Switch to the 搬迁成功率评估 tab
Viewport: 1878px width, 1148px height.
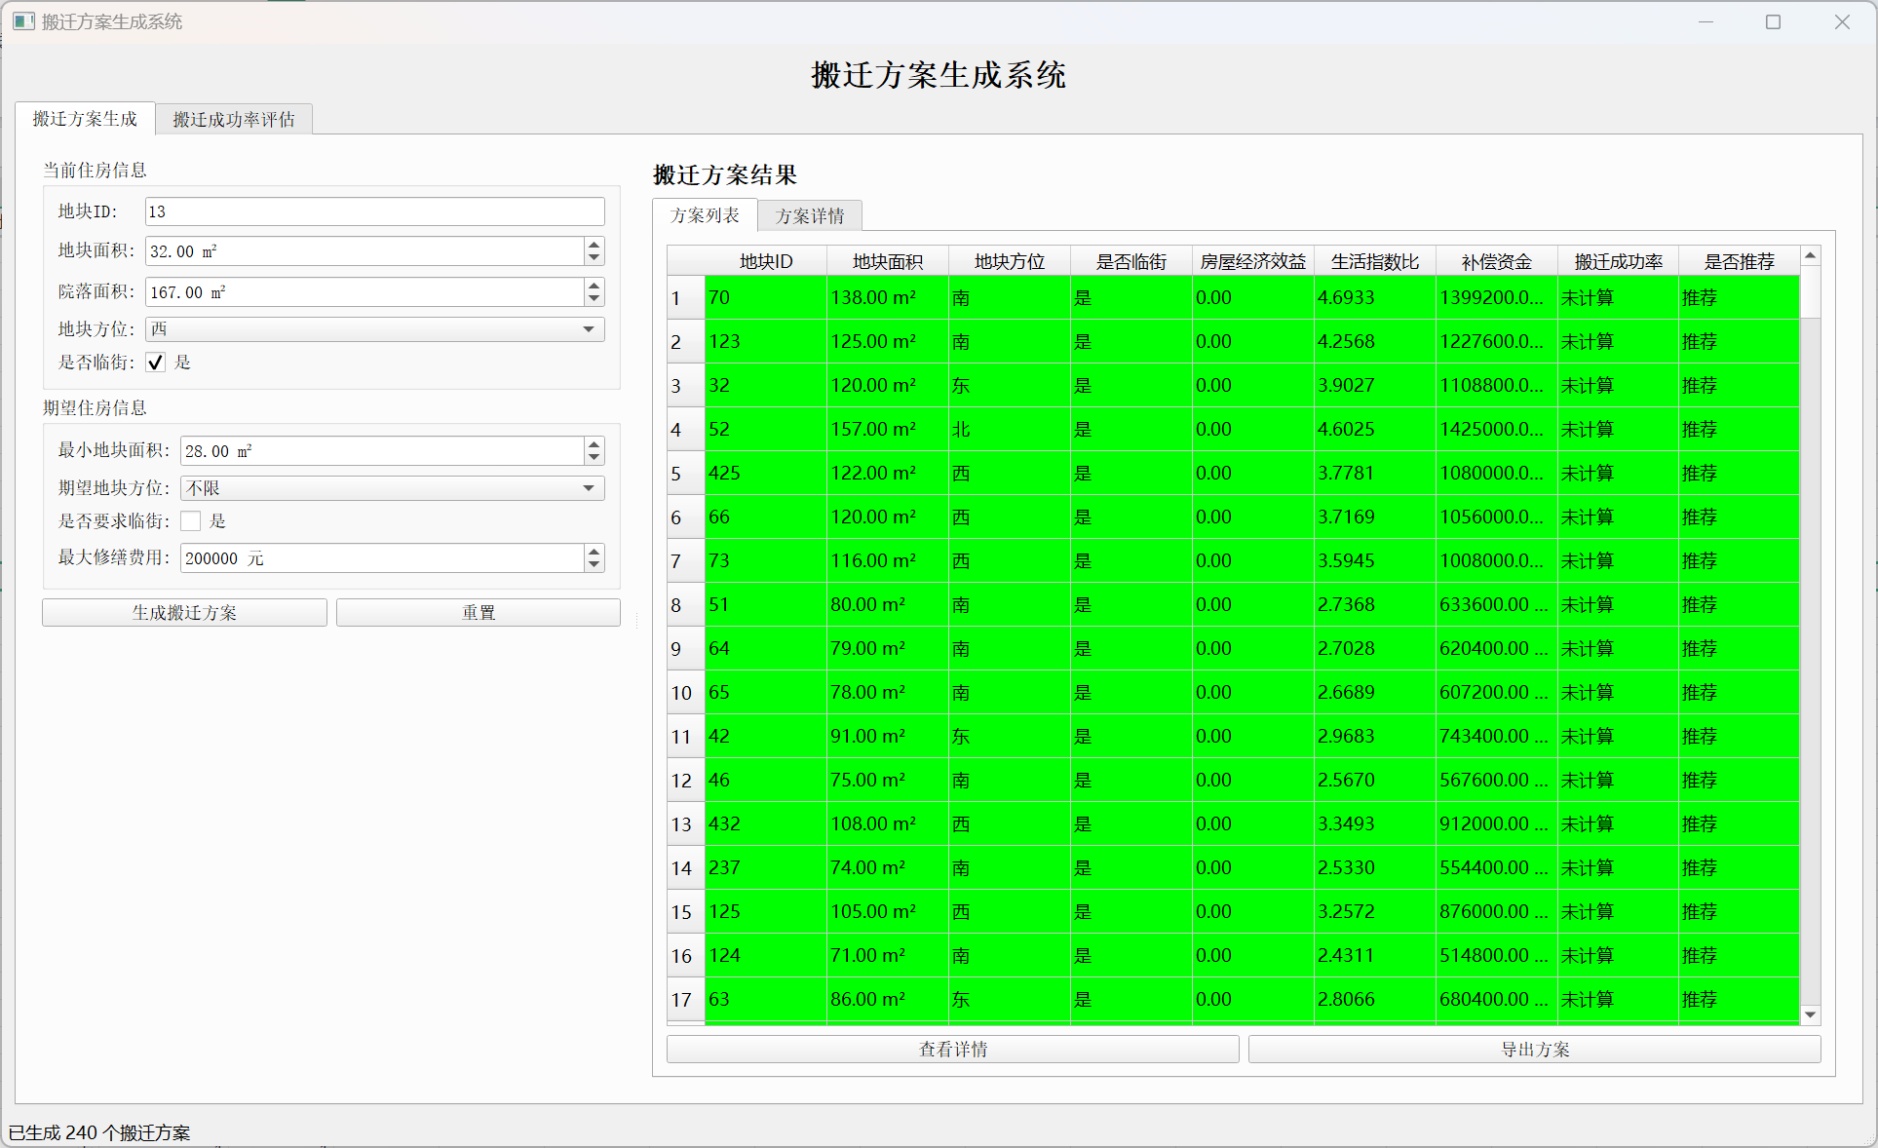pyautogui.click(x=234, y=119)
